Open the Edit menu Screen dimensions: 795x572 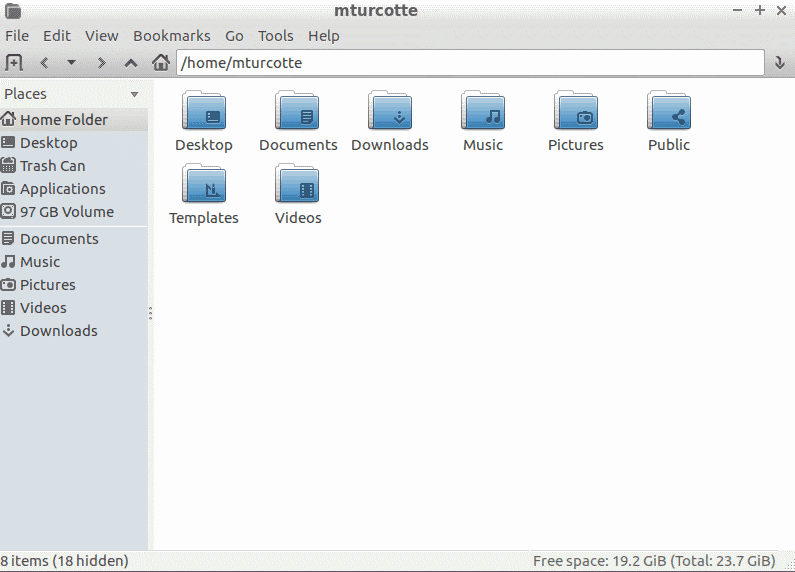tap(57, 36)
